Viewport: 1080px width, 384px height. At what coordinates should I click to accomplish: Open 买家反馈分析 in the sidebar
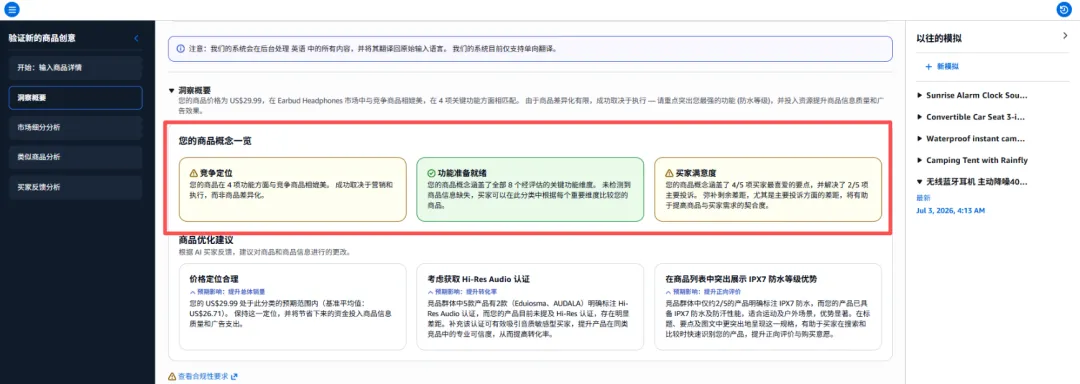coord(75,186)
